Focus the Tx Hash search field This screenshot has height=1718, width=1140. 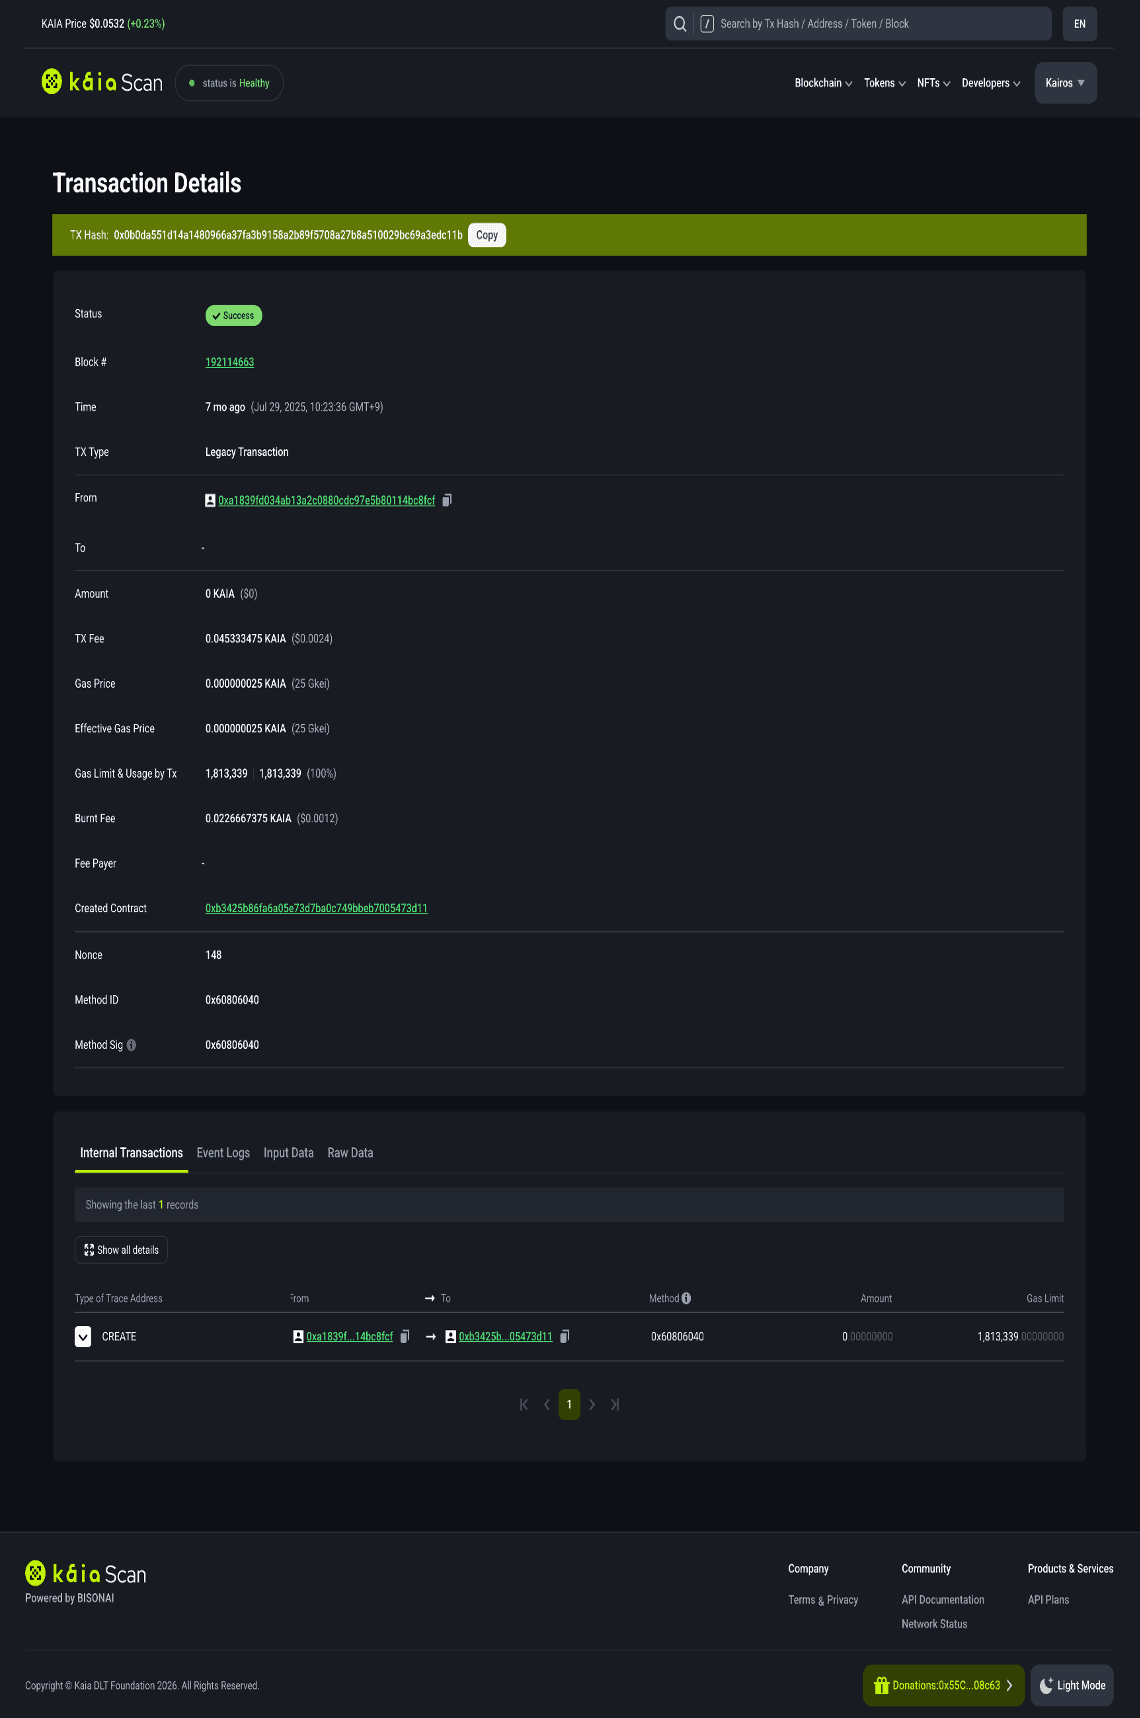[x=880, y=24]
